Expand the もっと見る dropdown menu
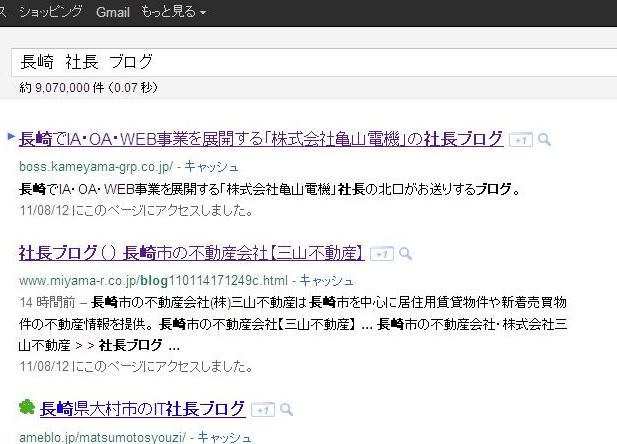 [174, 12]
